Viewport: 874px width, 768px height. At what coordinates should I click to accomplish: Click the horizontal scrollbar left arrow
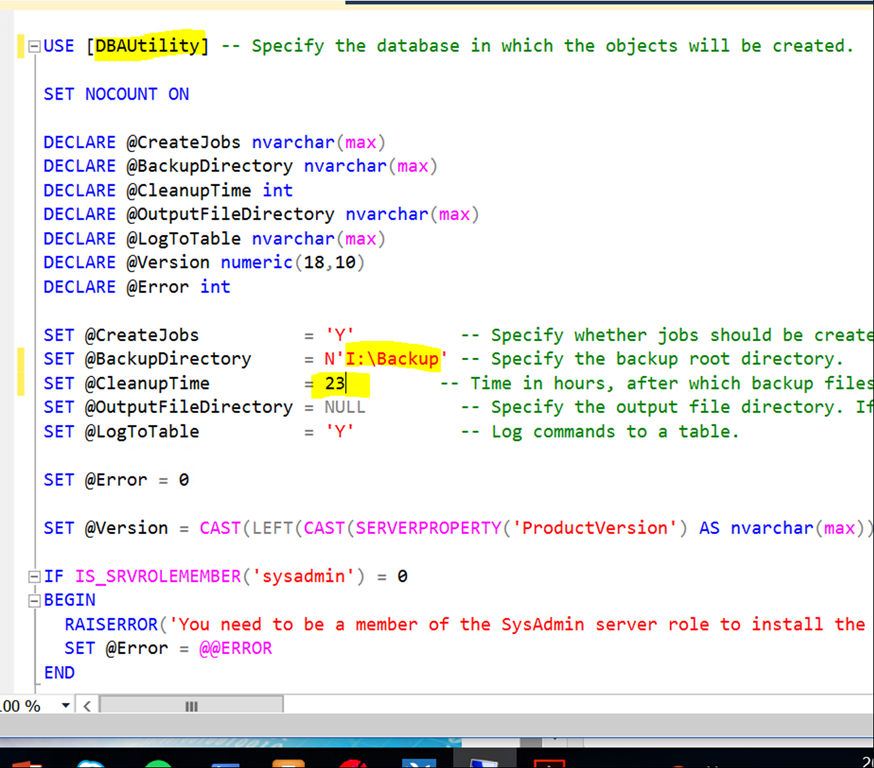click(87, 706)
